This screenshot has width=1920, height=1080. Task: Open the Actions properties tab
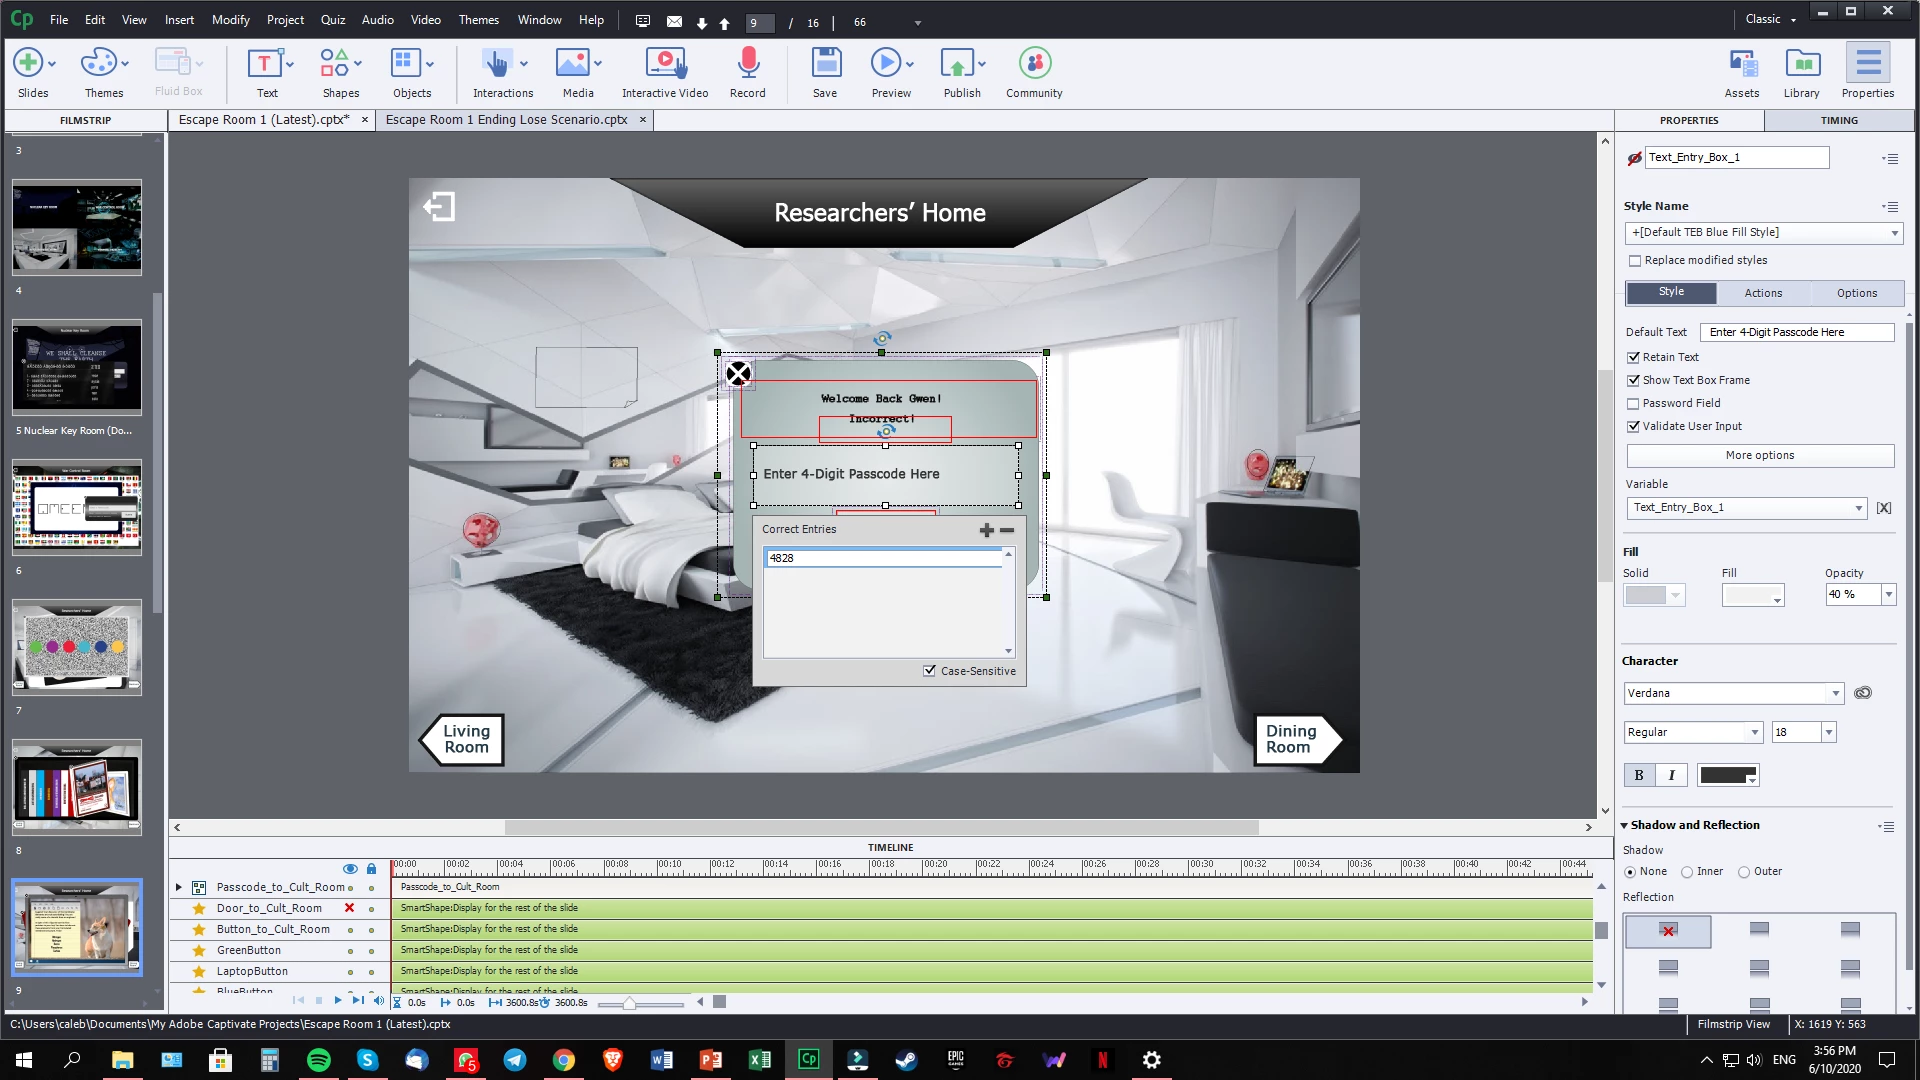tap(1762, 293)
